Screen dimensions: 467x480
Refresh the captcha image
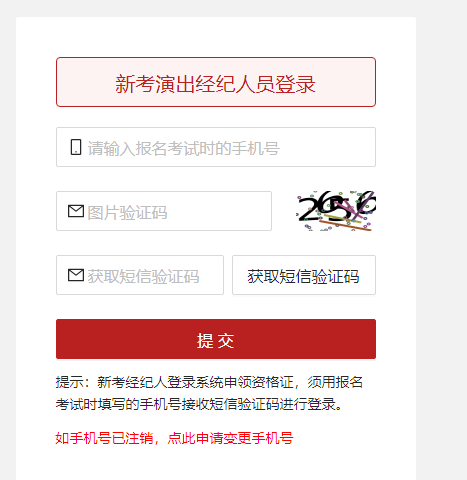click(336, 211)
